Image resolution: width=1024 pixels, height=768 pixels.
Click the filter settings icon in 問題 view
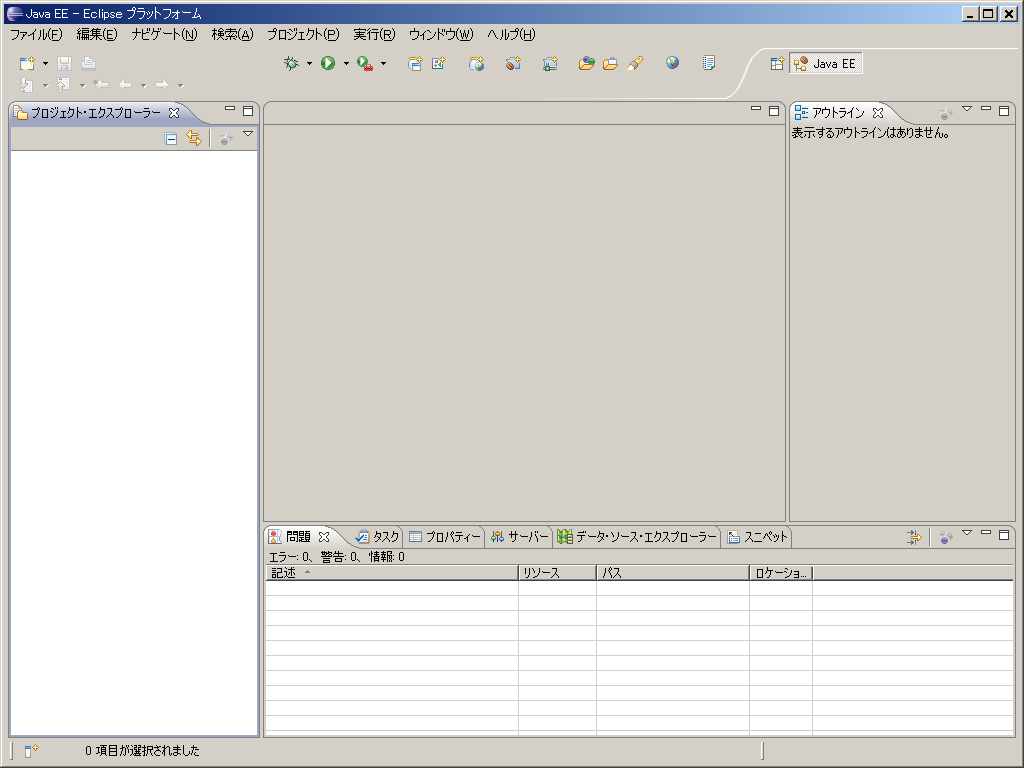click(914, 537)
